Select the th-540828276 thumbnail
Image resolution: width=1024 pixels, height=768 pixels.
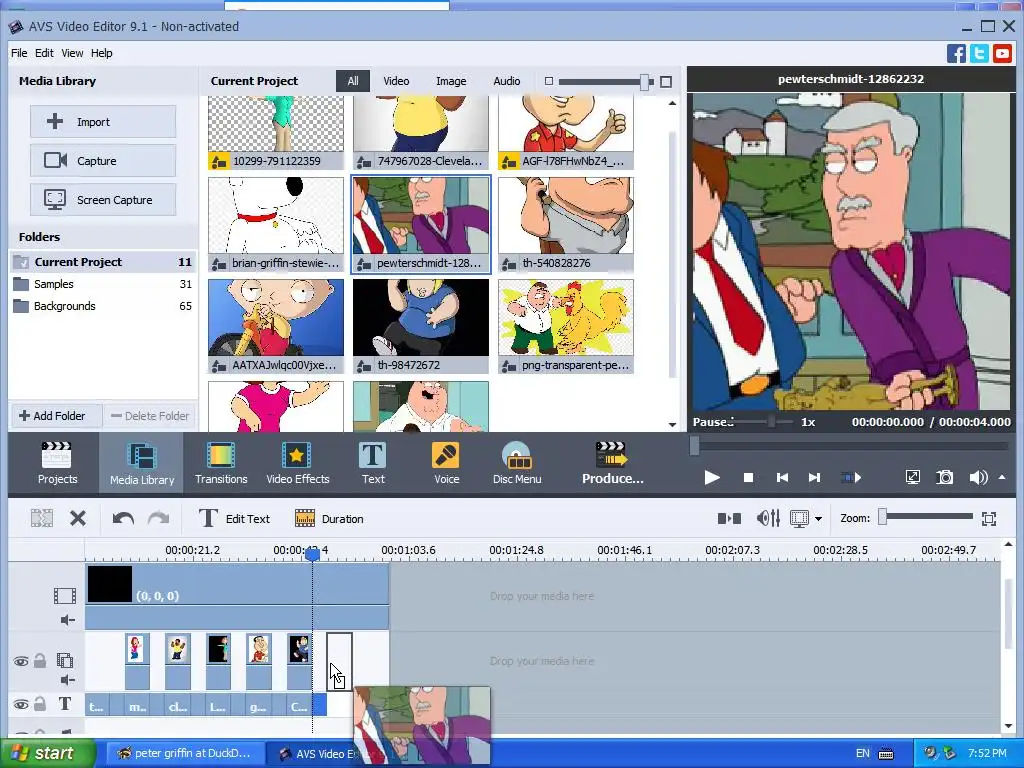point(566,224)
